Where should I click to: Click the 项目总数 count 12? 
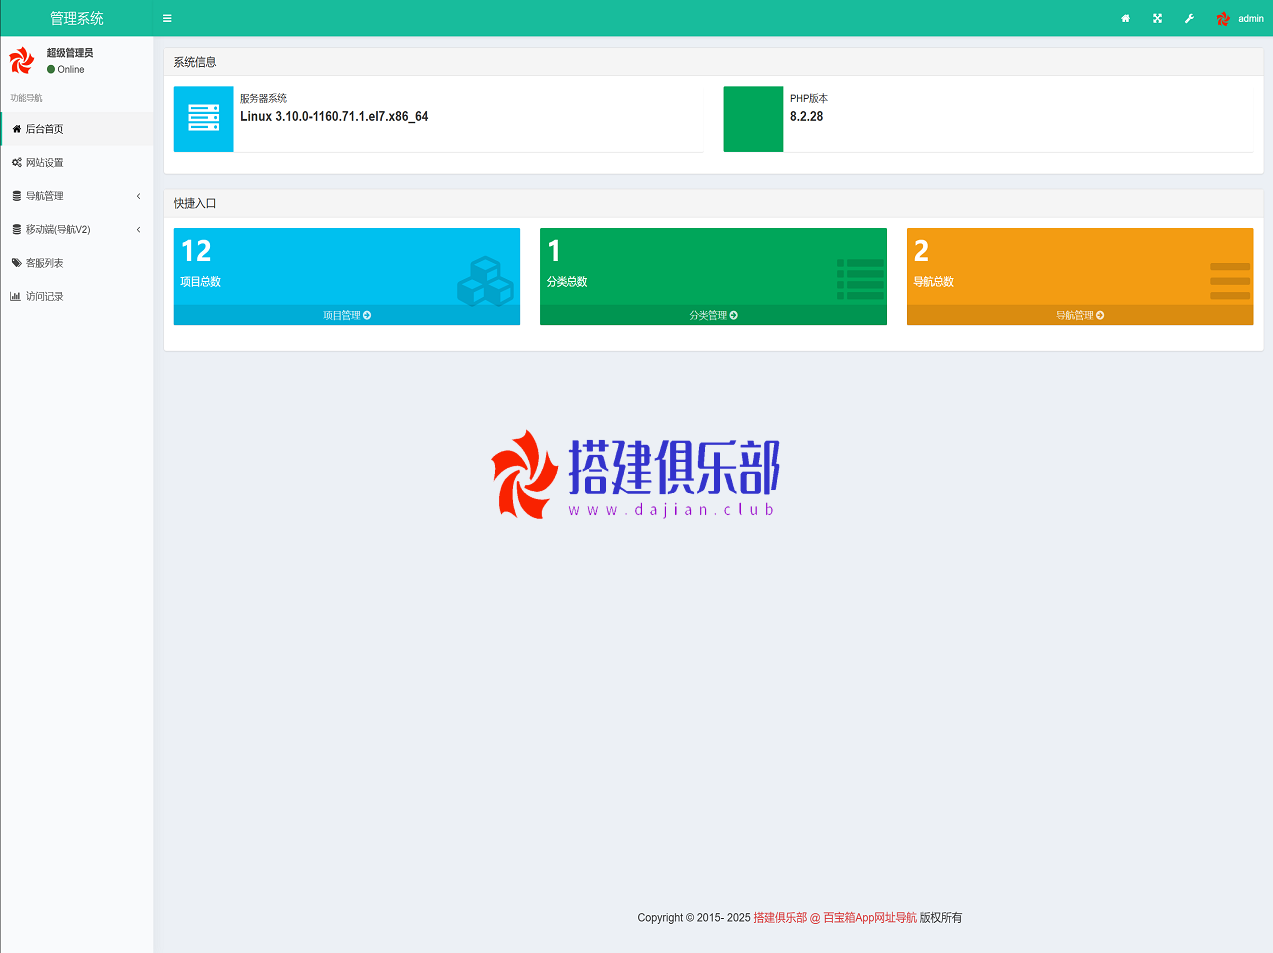point(196,251)
